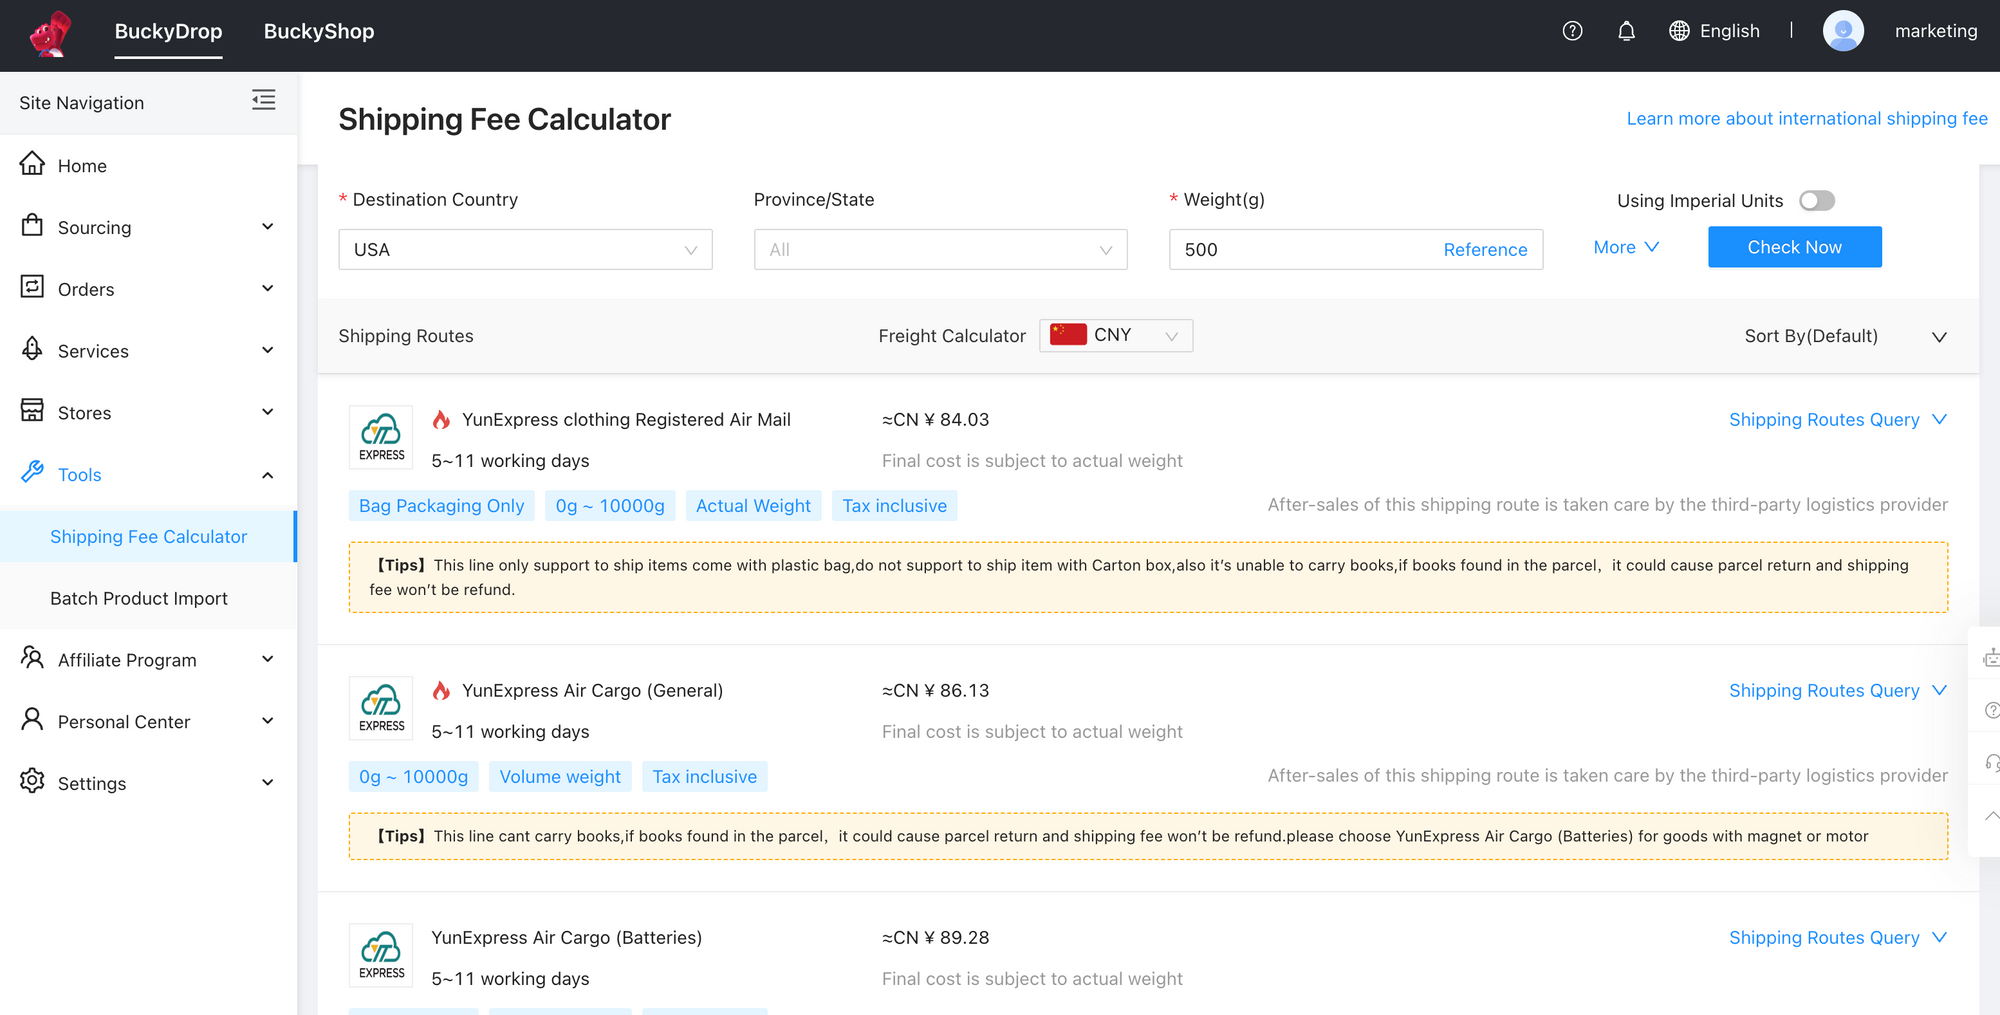The image size is (2000, 1015).
Task: Click the BuckyDrop squirrel logo
Action: coord(50,33)
